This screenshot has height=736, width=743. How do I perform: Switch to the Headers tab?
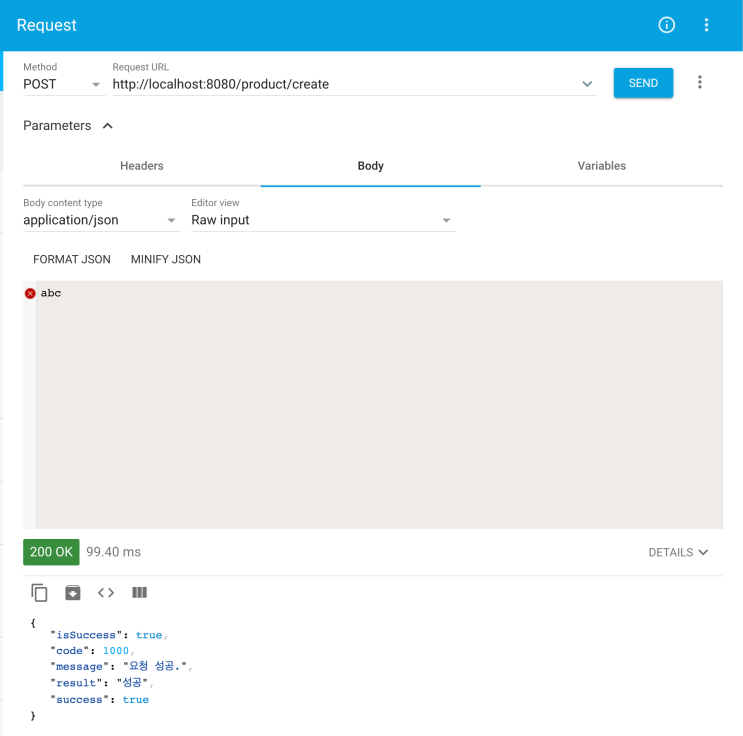(x=142, y=166)
